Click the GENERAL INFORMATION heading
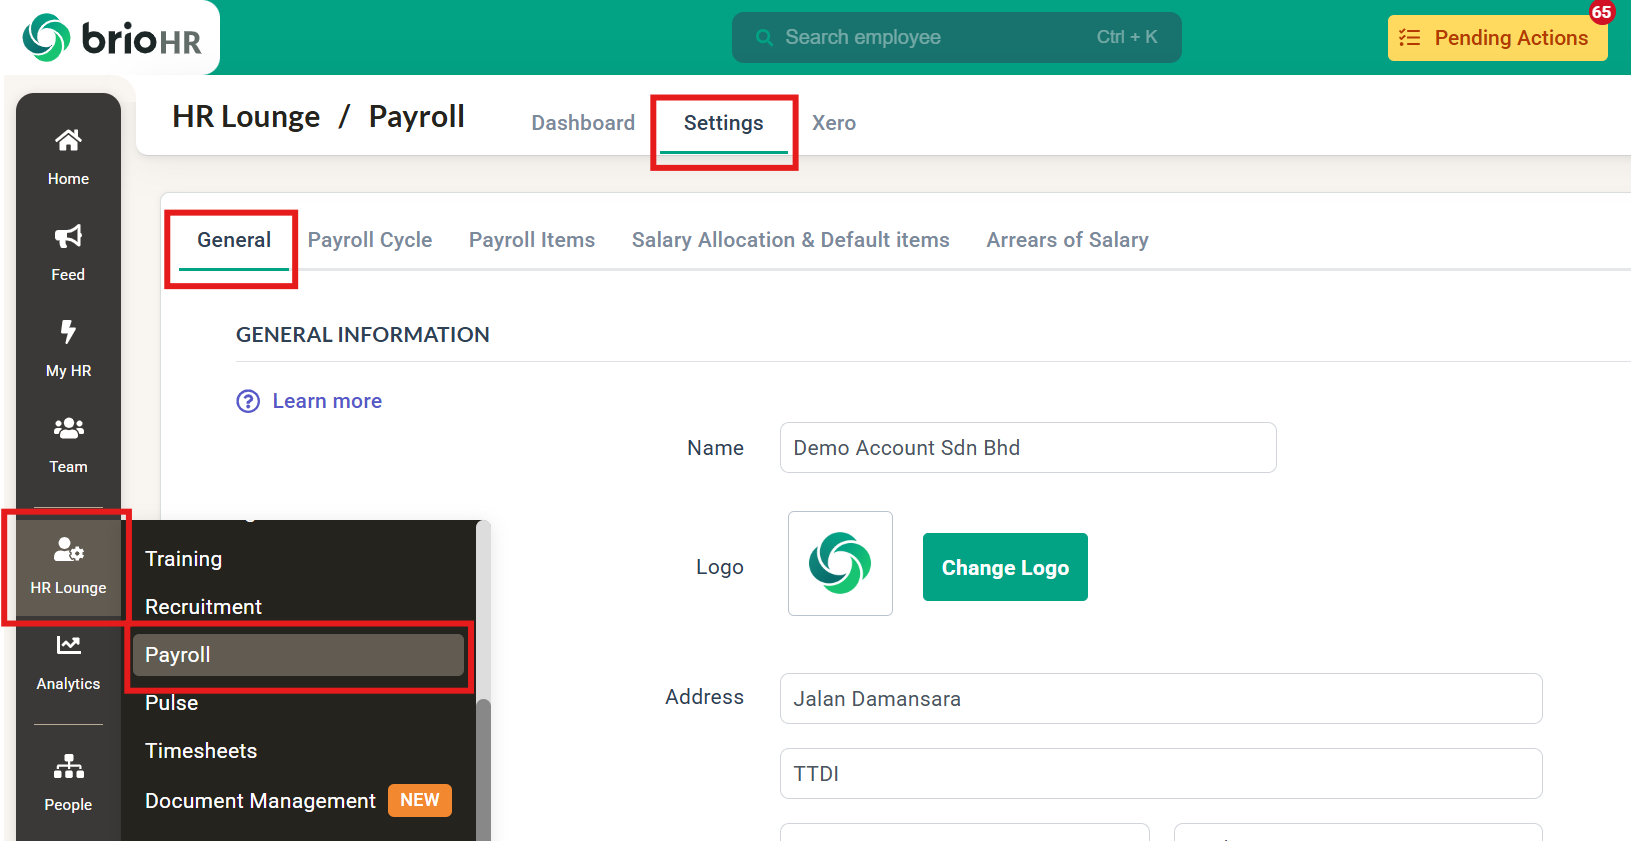Image resolution: width=1631 pixels, height=841 pixels. point(363,335)
